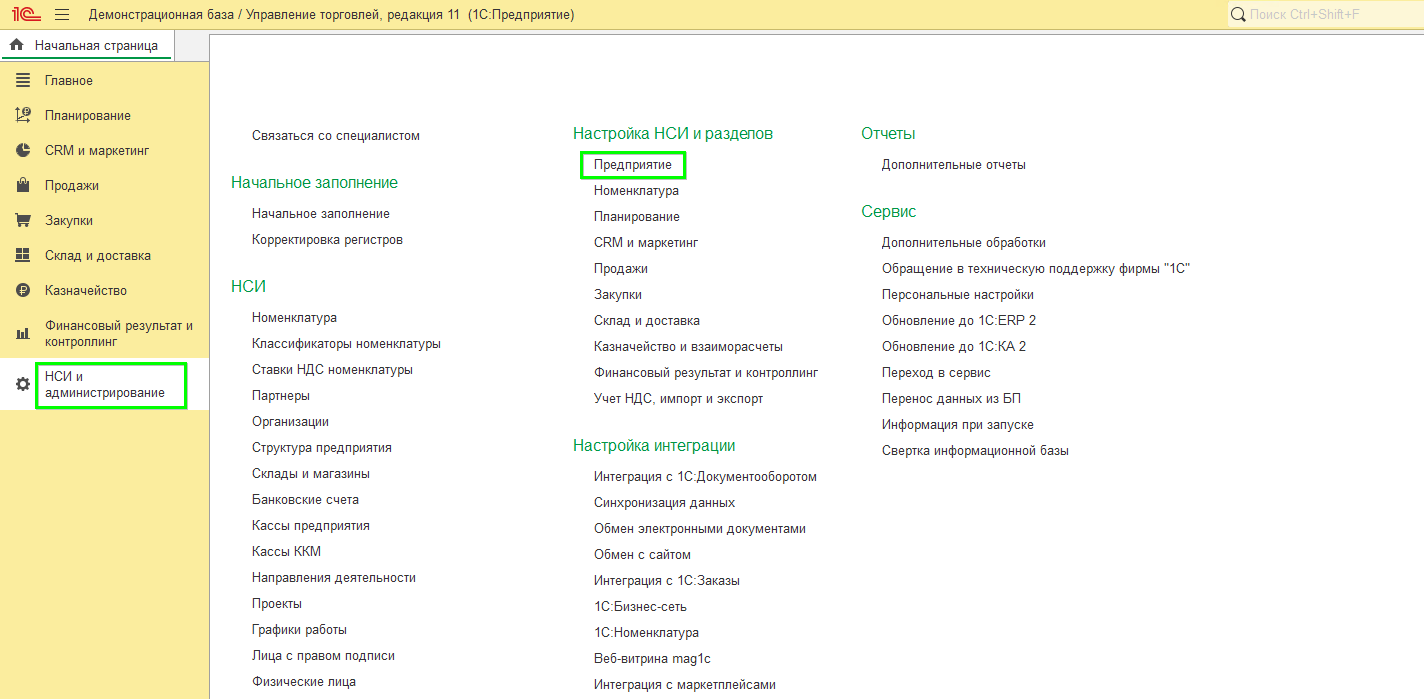Open Структура предприятия link
Viewport: 1424px width, 699px height.
(322, 447)
